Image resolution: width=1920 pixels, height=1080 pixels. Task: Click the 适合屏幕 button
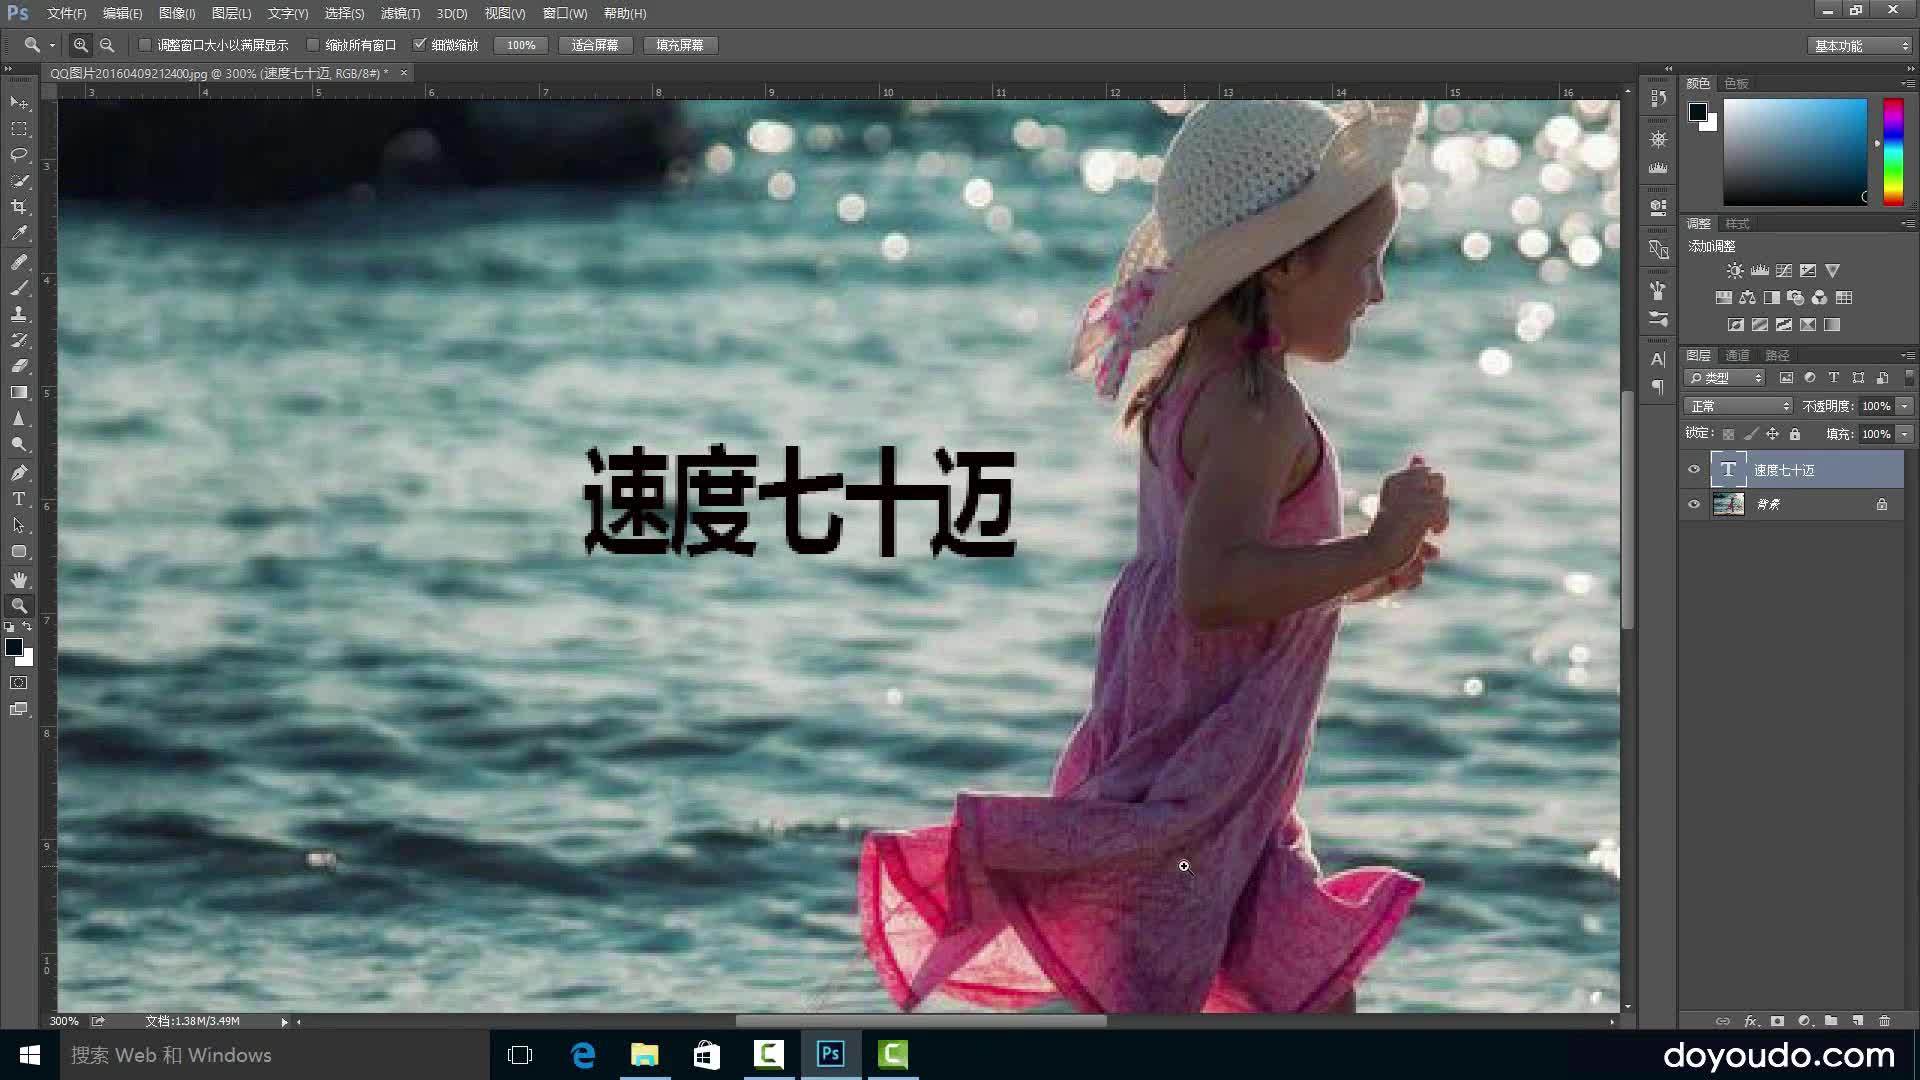pos(595,45)
